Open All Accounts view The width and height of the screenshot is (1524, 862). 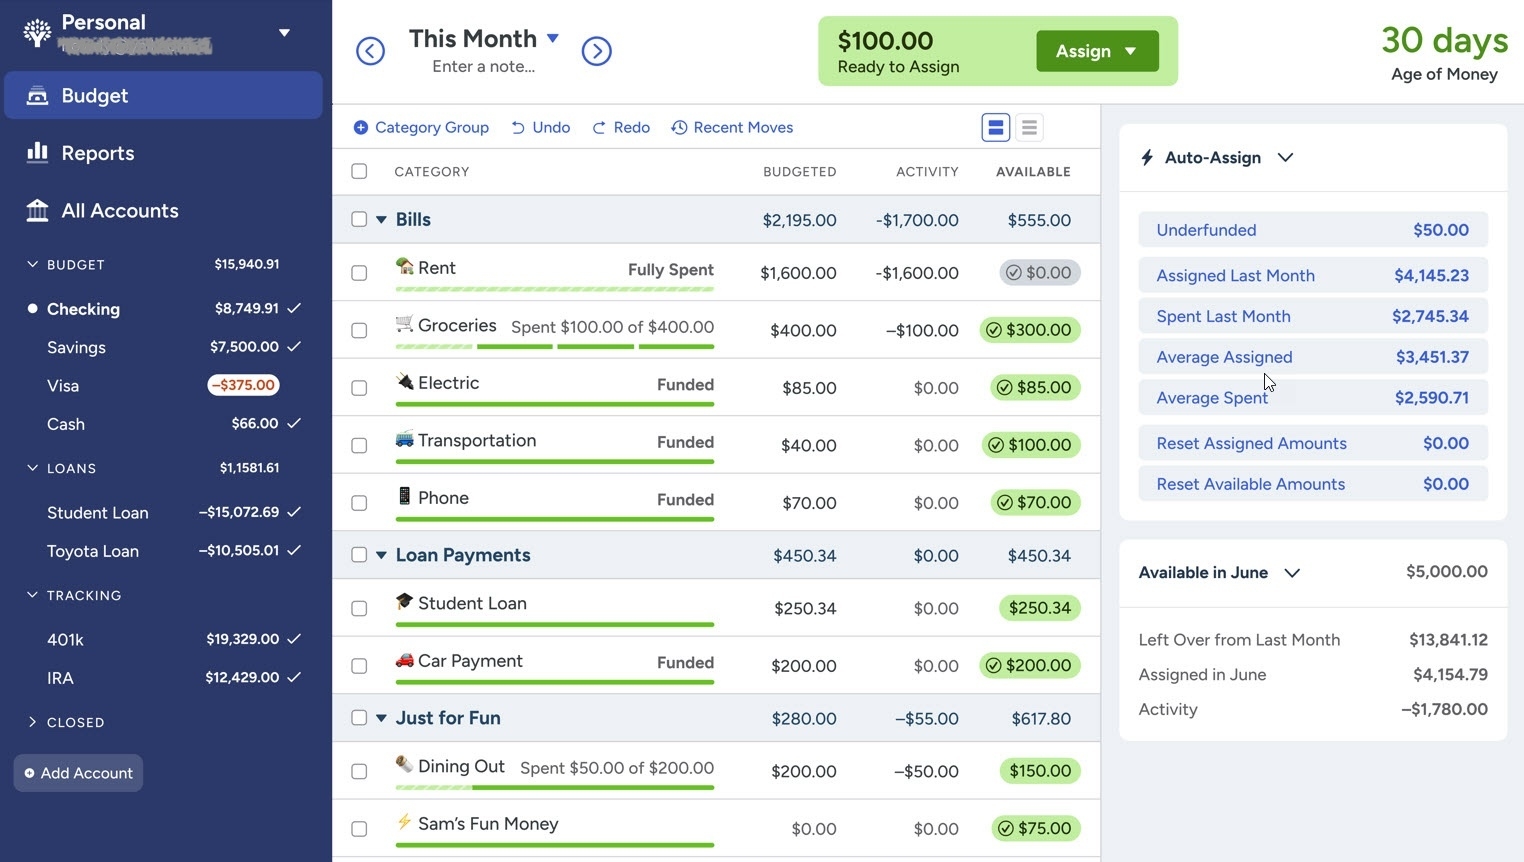119,211
